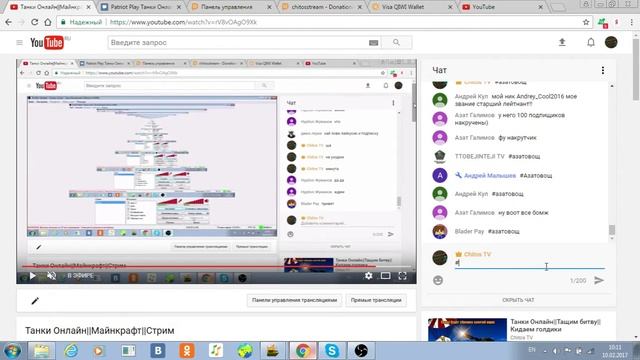Viewport: 640px width, 360px height.
Task: Click TTOBEJINTEJI TV chat avatar
Action: point(440,156)
